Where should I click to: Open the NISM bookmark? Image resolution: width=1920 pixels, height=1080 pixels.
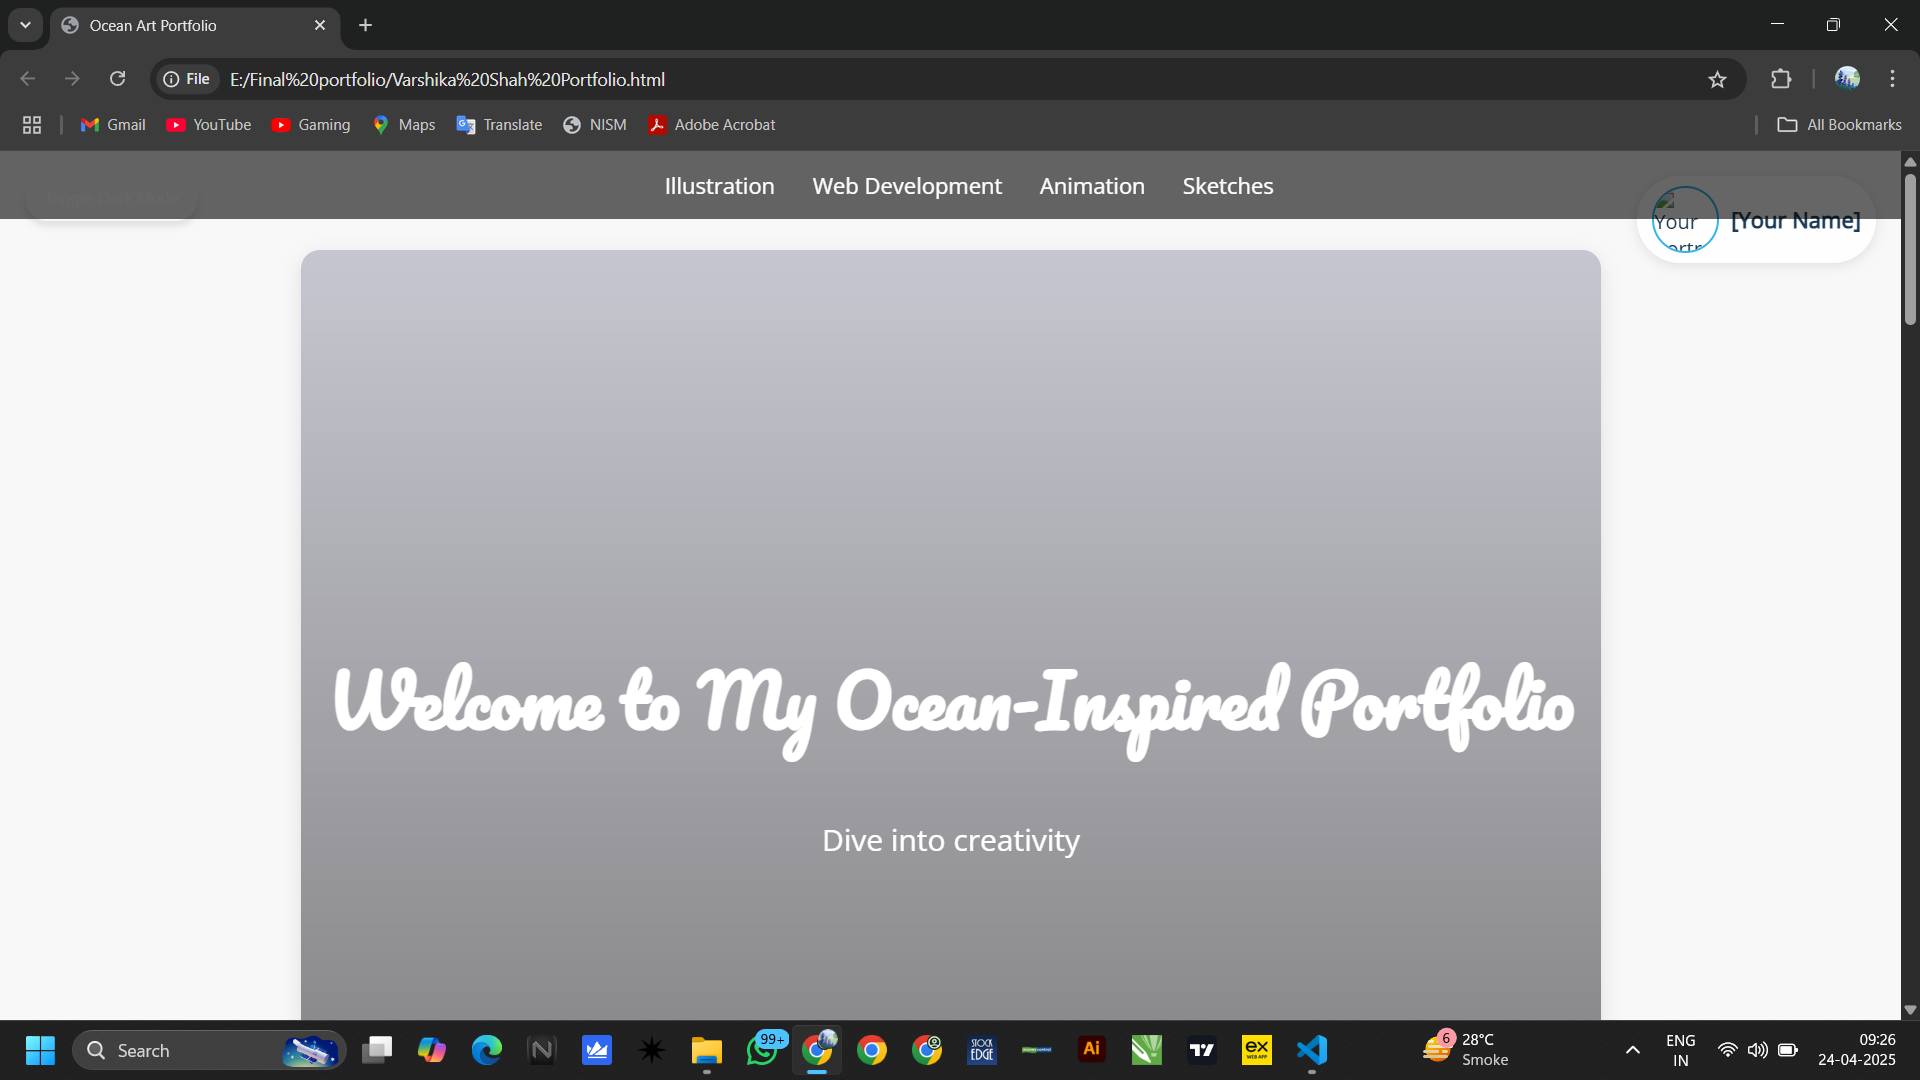(x=595, y=125)
